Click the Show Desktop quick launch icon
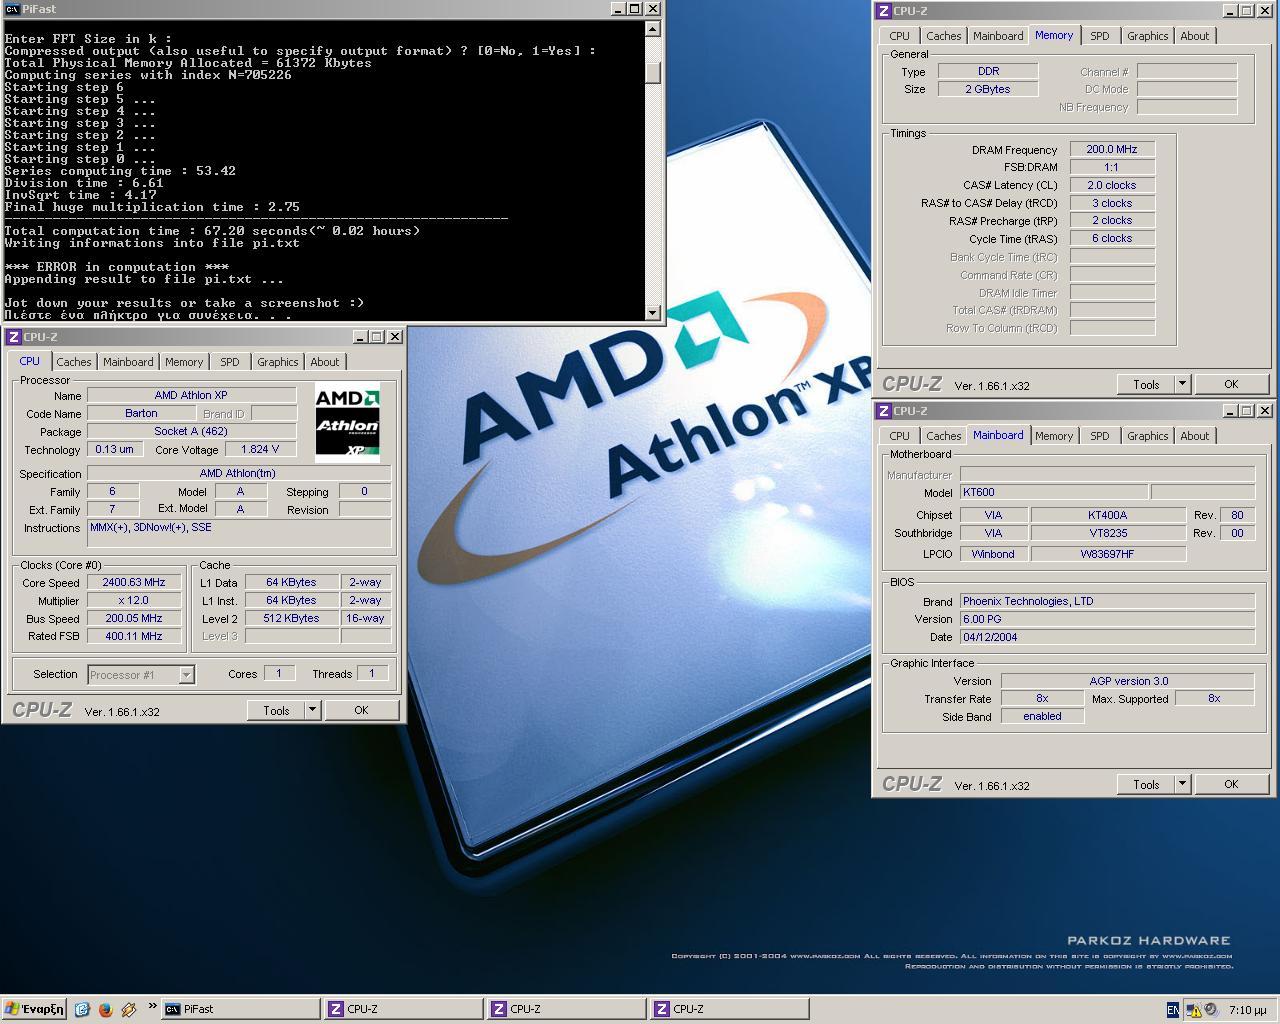Viewport: 1280px width, 1024px height. (x=82, y=1009)
